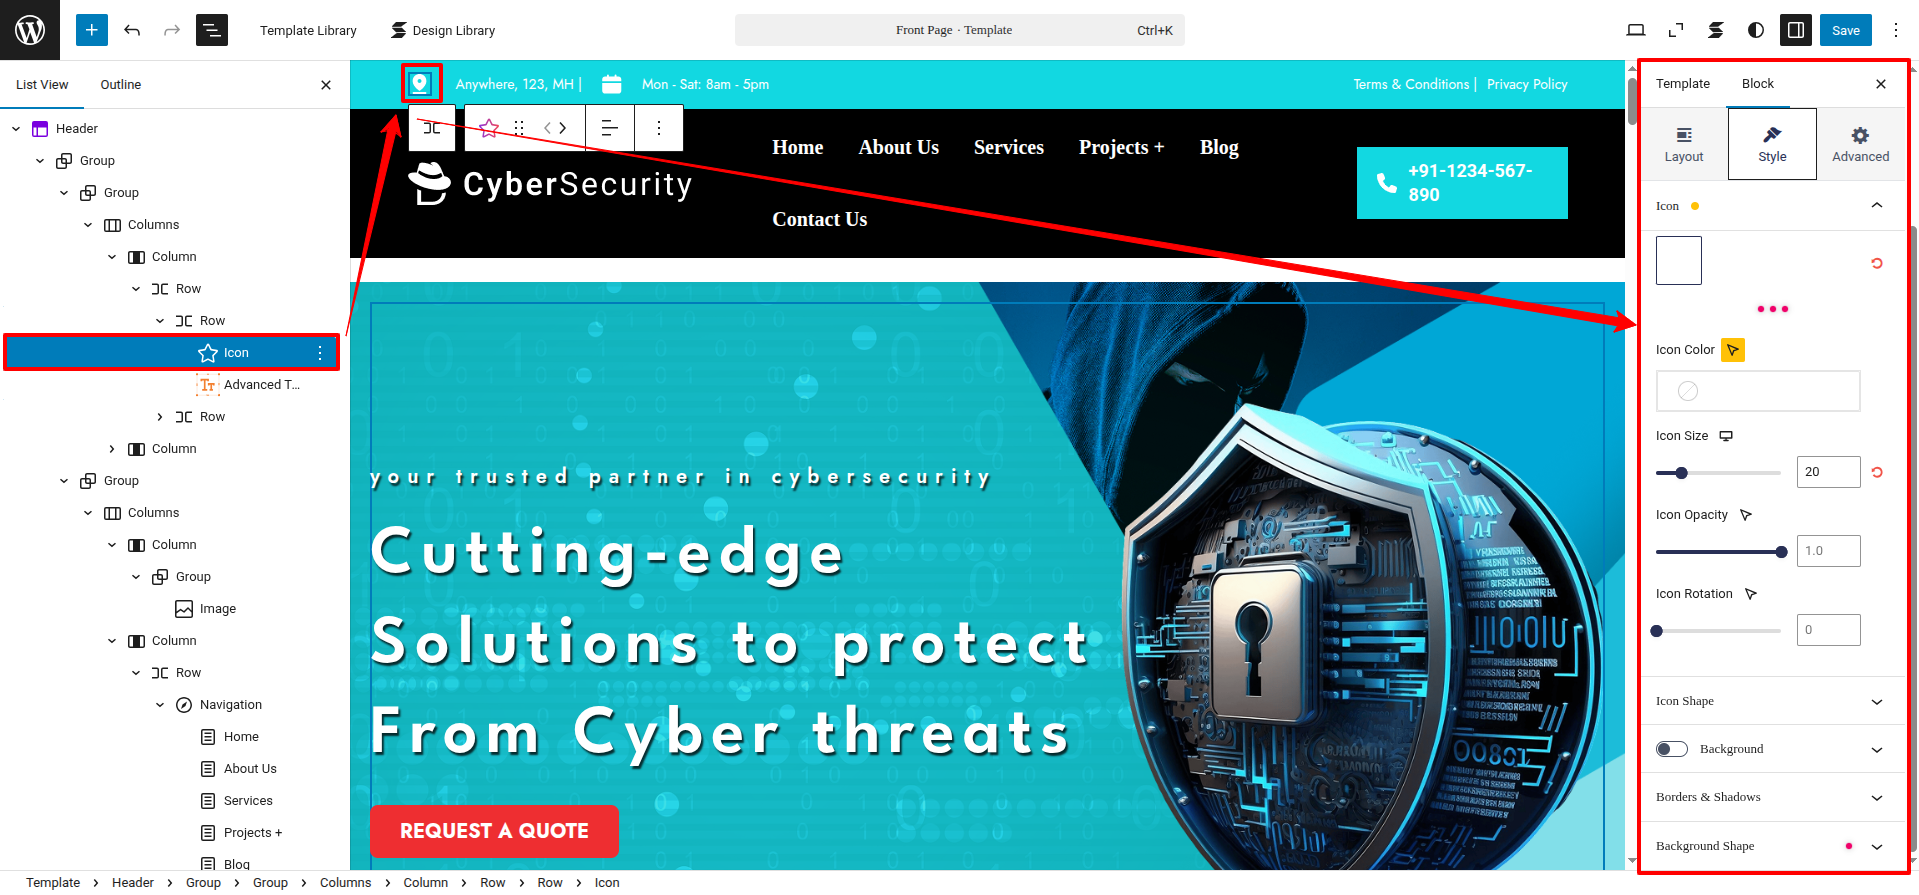1919x895 pixels.
Task: Toggle the settings sidebar panel icon
Action: pyautogui.click(x=1796, y=30)
